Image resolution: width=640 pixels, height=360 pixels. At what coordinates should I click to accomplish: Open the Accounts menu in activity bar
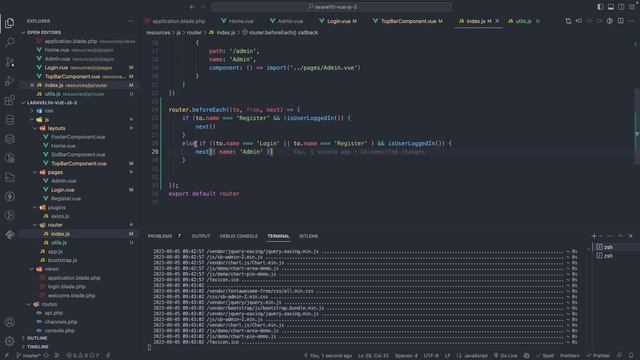pos(9,322)
